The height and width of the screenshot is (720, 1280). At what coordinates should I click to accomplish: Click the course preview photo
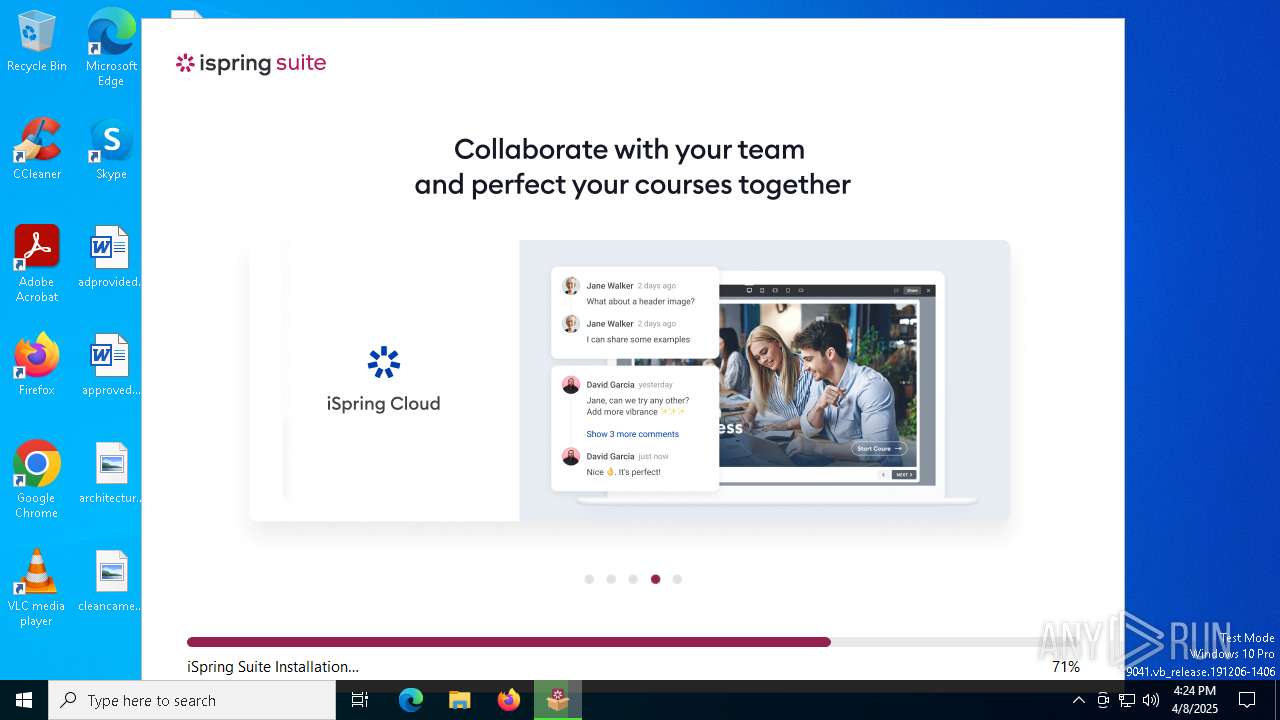coord(818,385)
